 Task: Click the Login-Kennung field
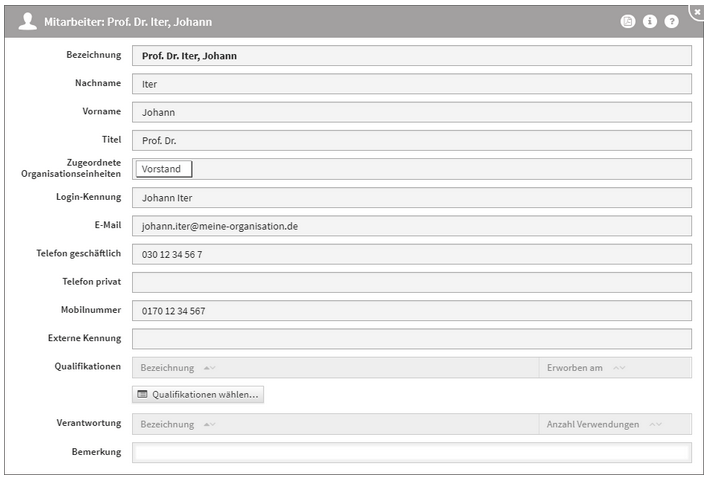coord(411,198)
